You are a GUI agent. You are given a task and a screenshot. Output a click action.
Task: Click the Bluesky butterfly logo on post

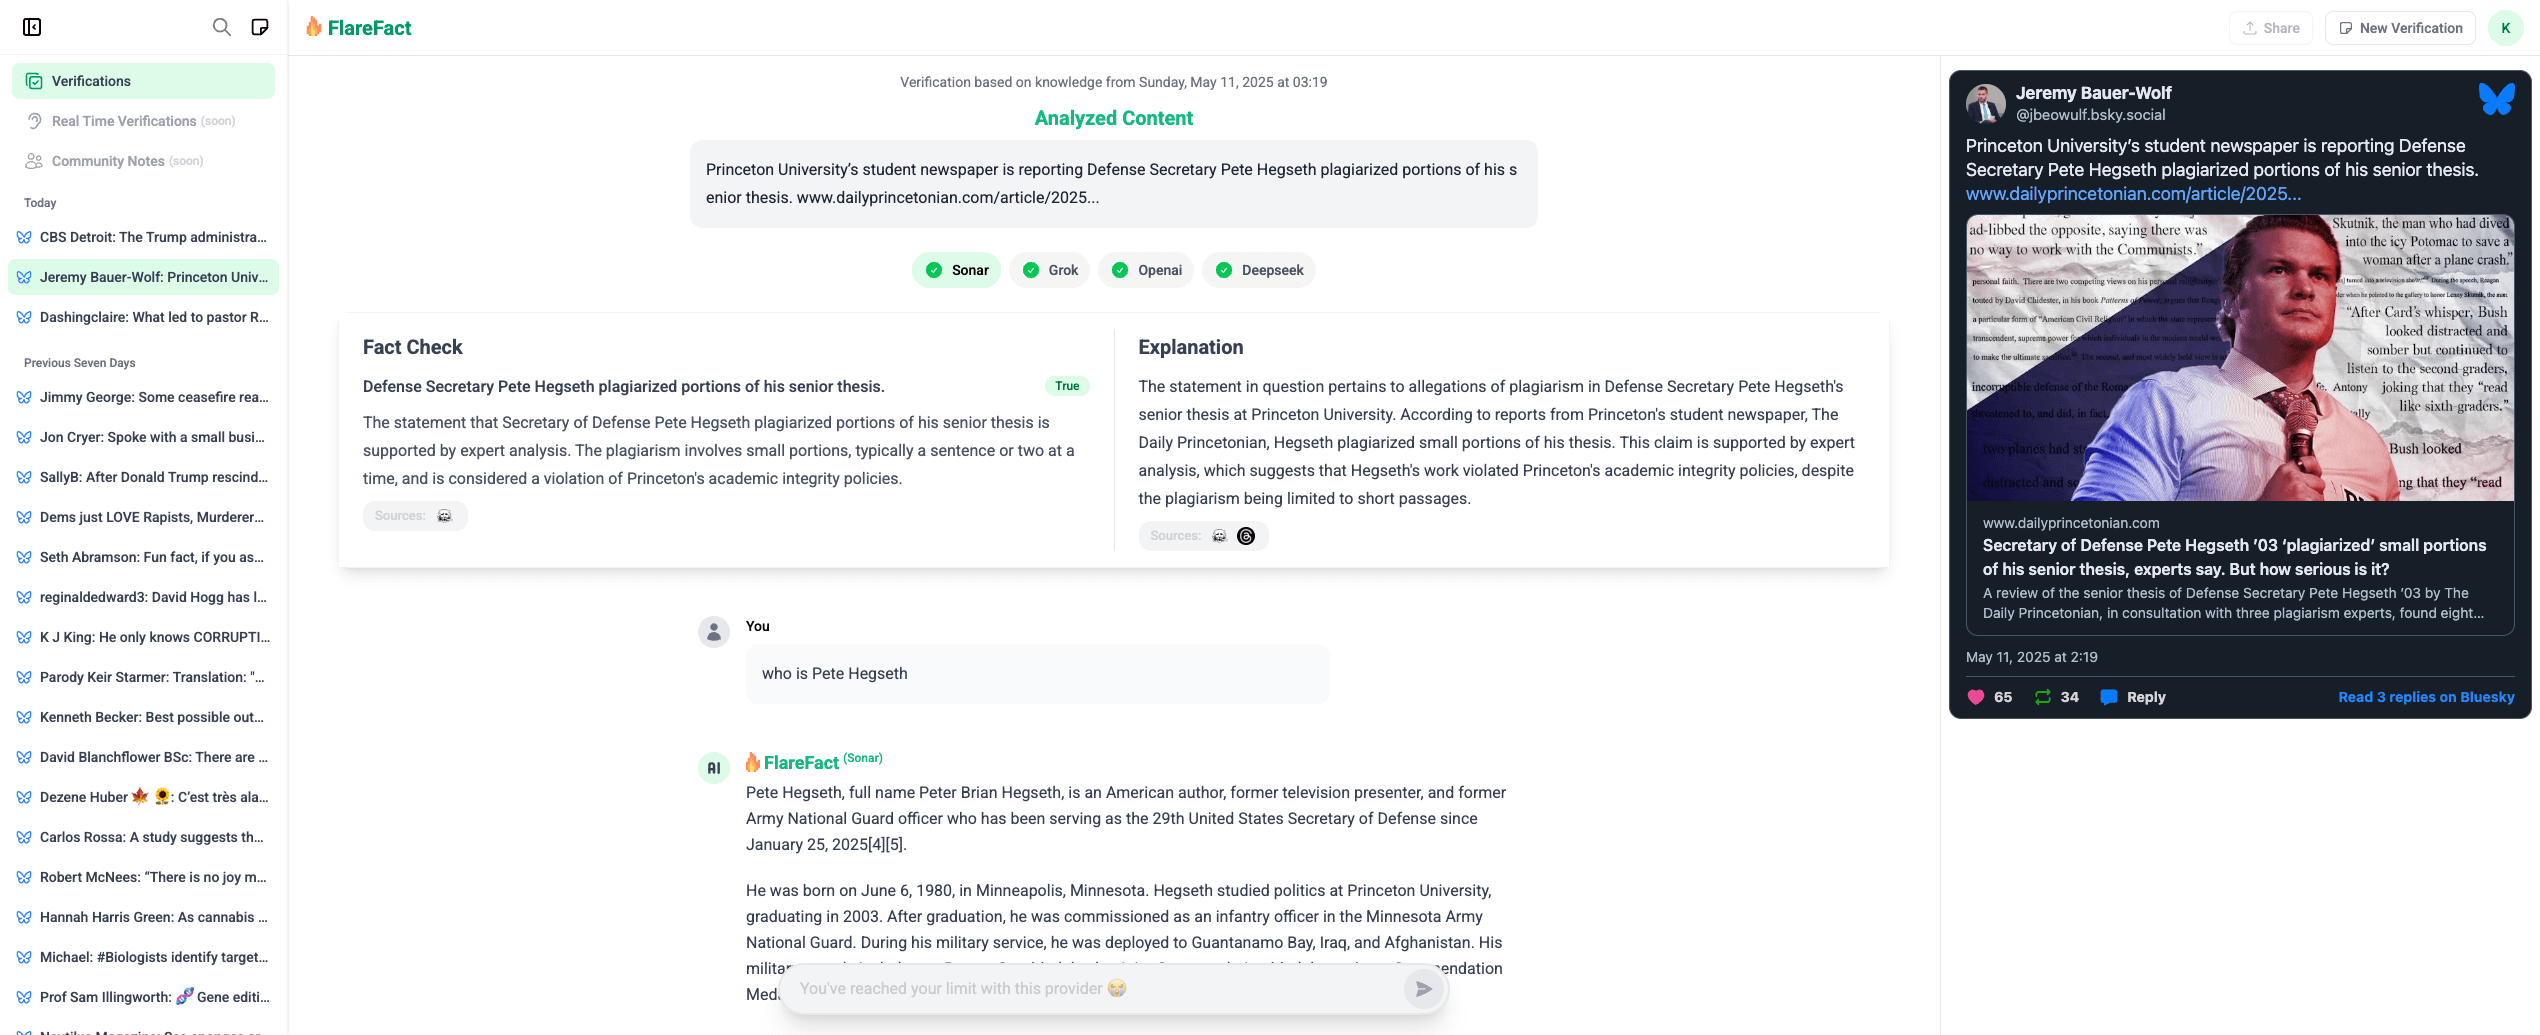(2496, 99)
